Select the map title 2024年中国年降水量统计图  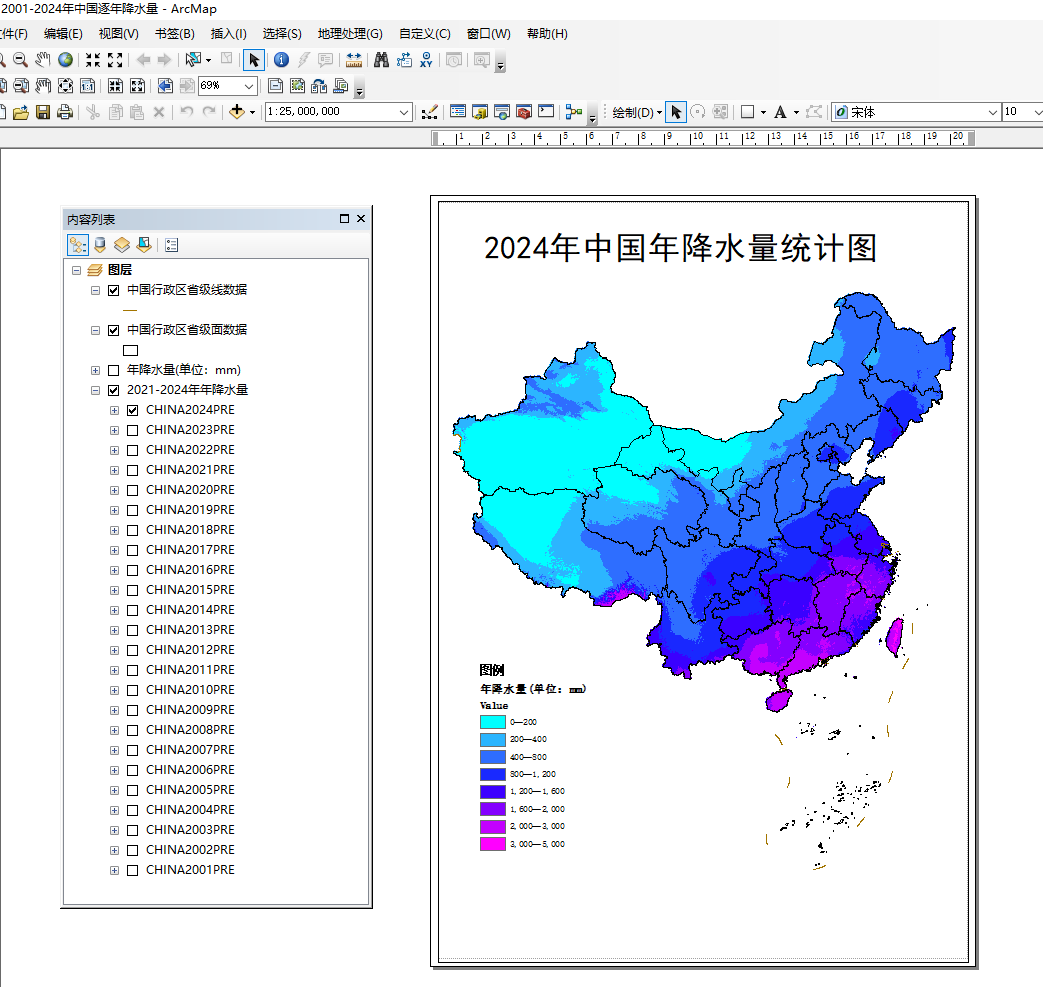click(x=680, y=248)
